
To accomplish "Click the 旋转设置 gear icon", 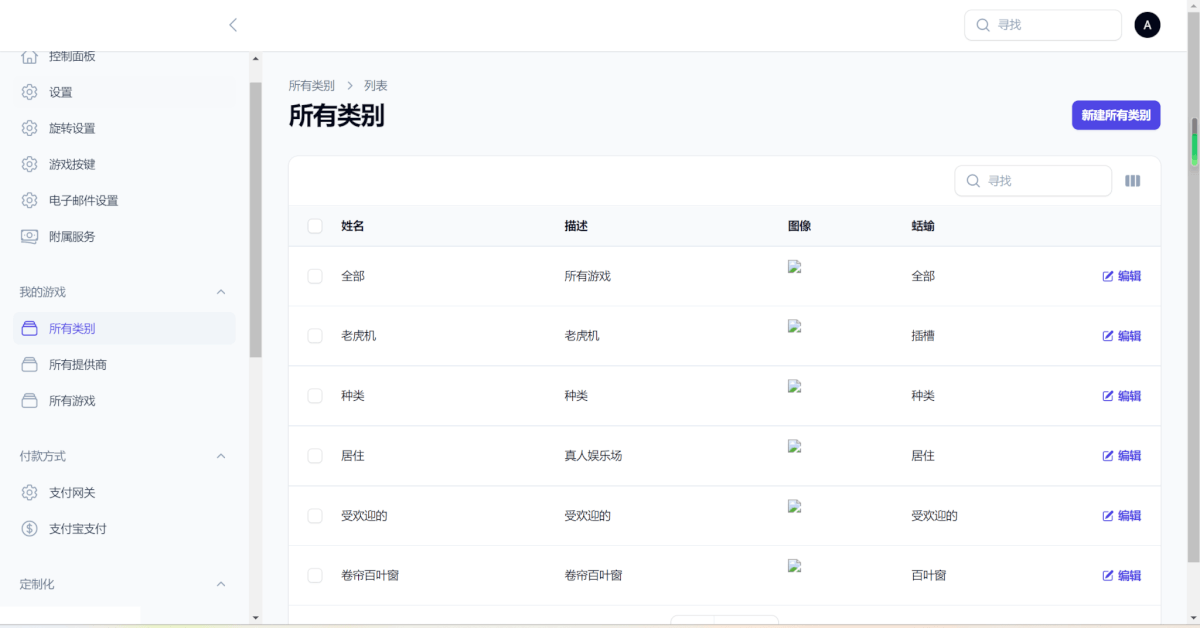I will 30,128.
